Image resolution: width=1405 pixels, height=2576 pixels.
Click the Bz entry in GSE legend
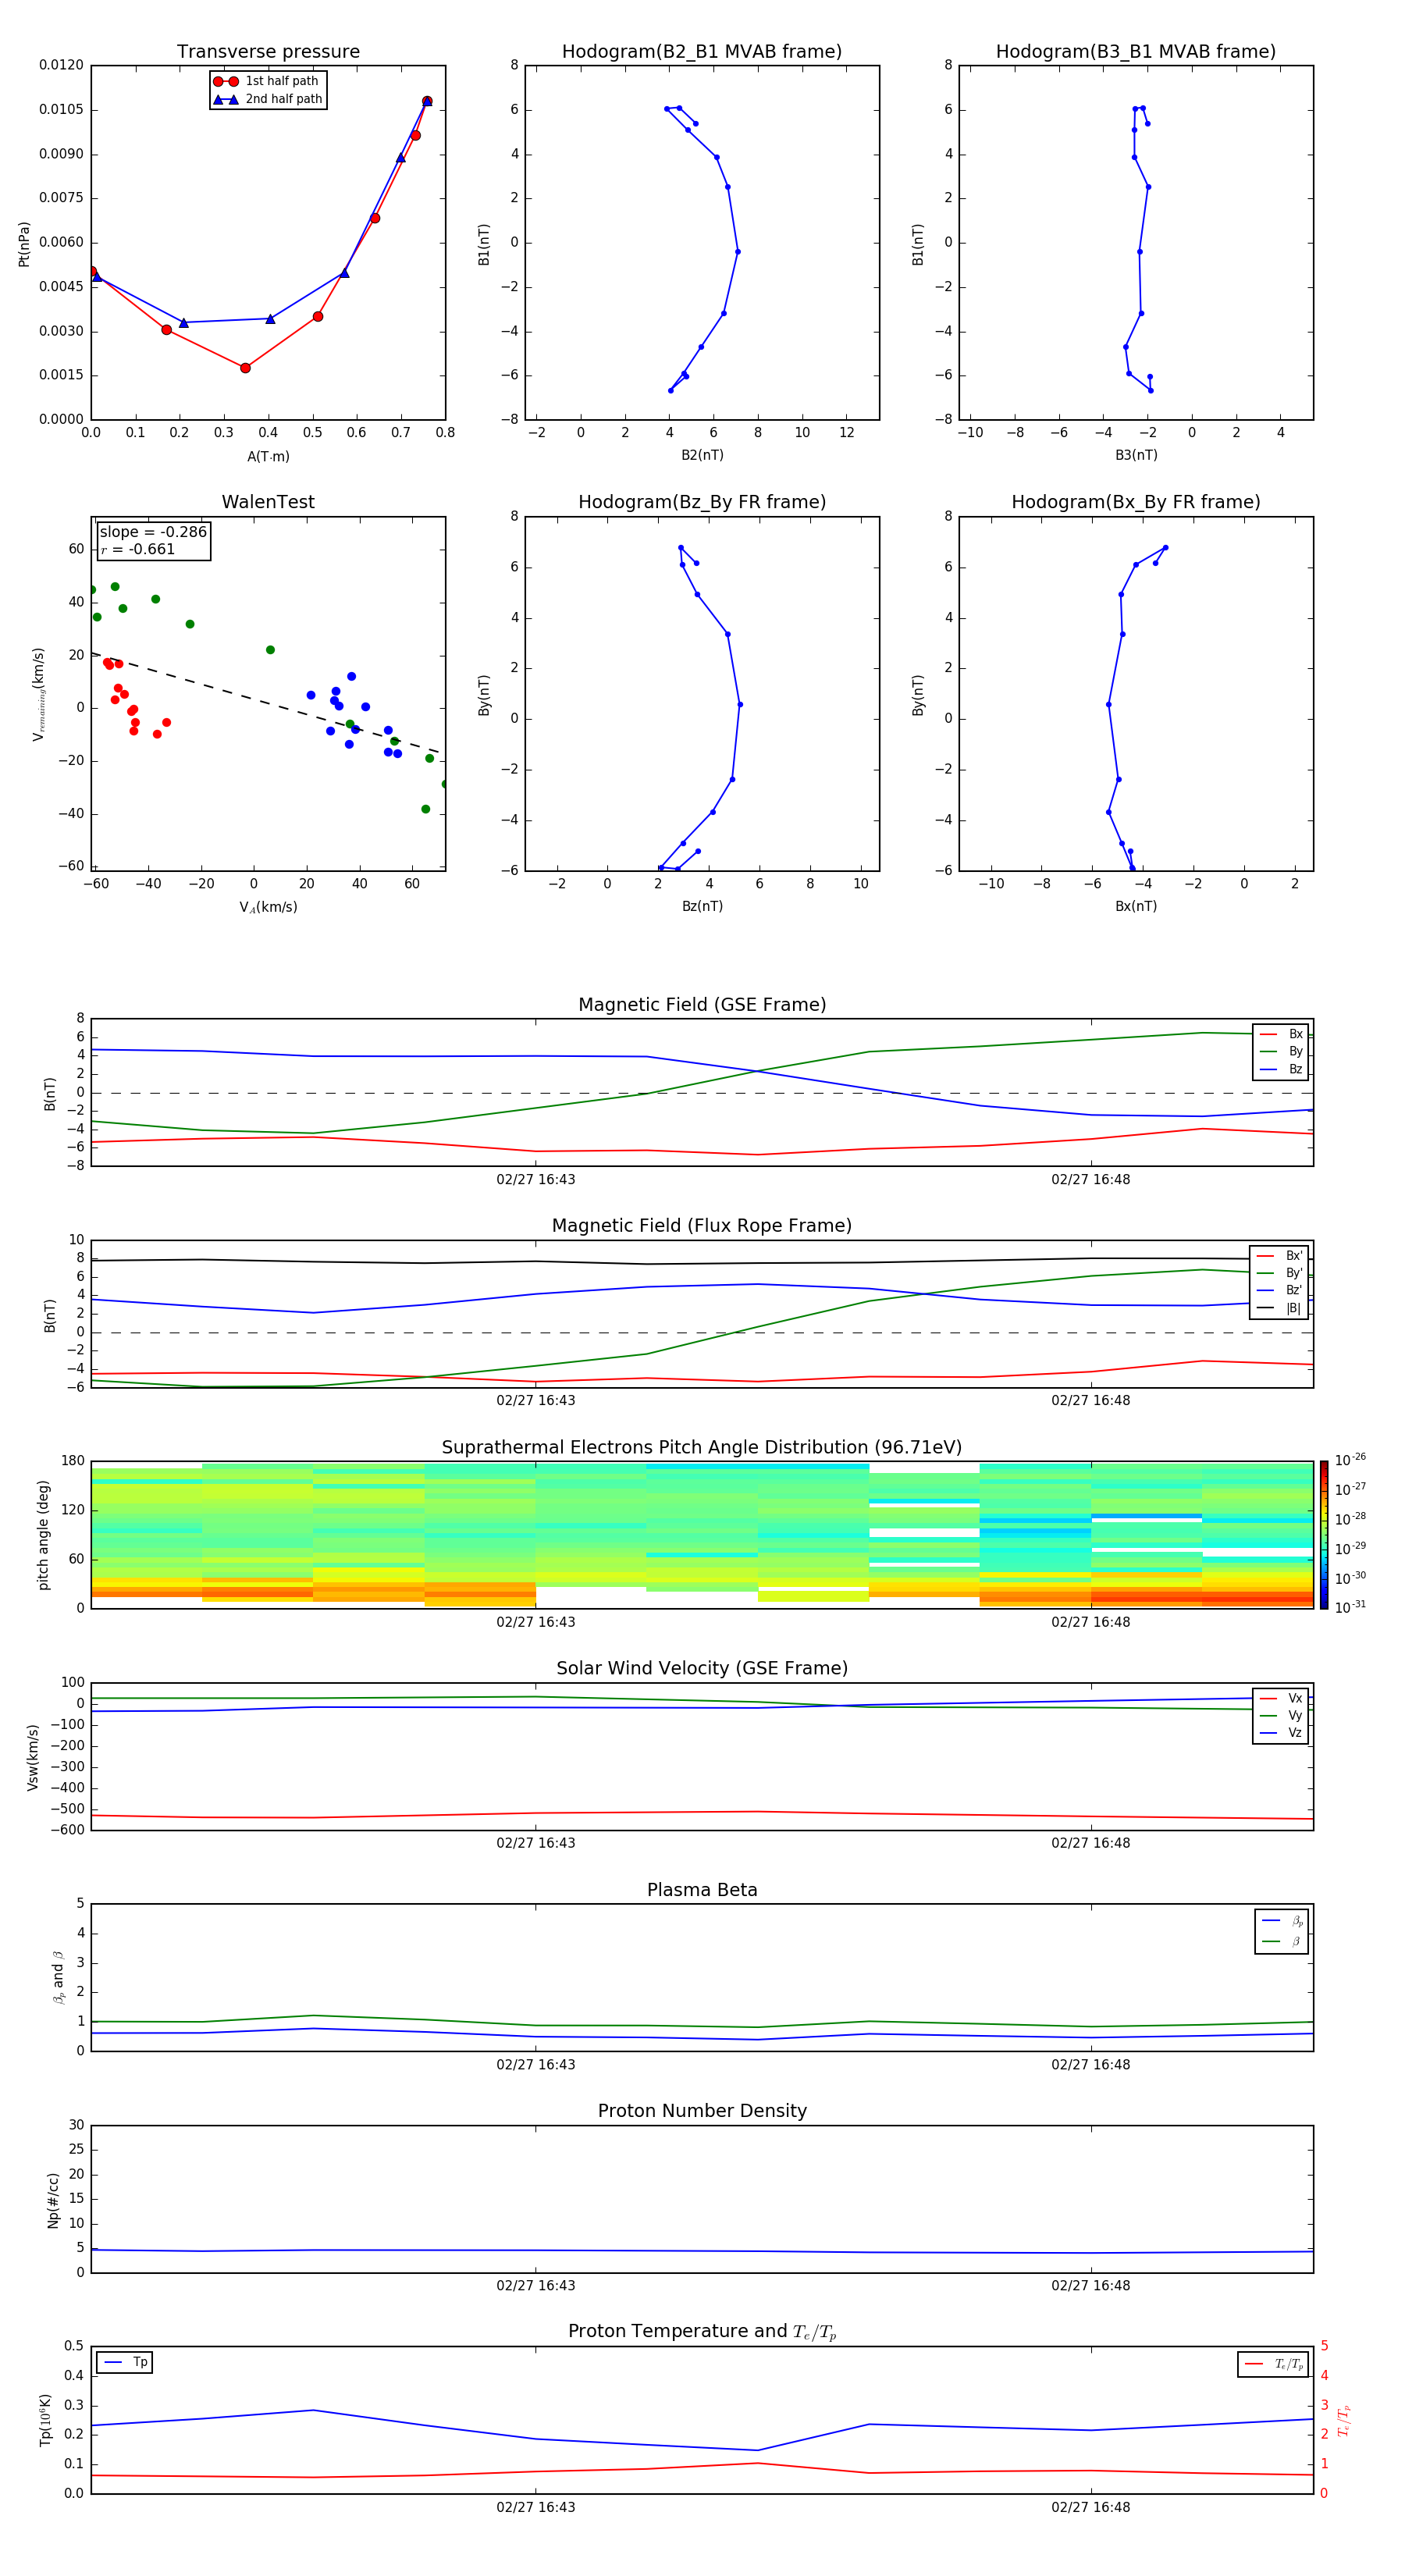[x=1281, y=1070]
